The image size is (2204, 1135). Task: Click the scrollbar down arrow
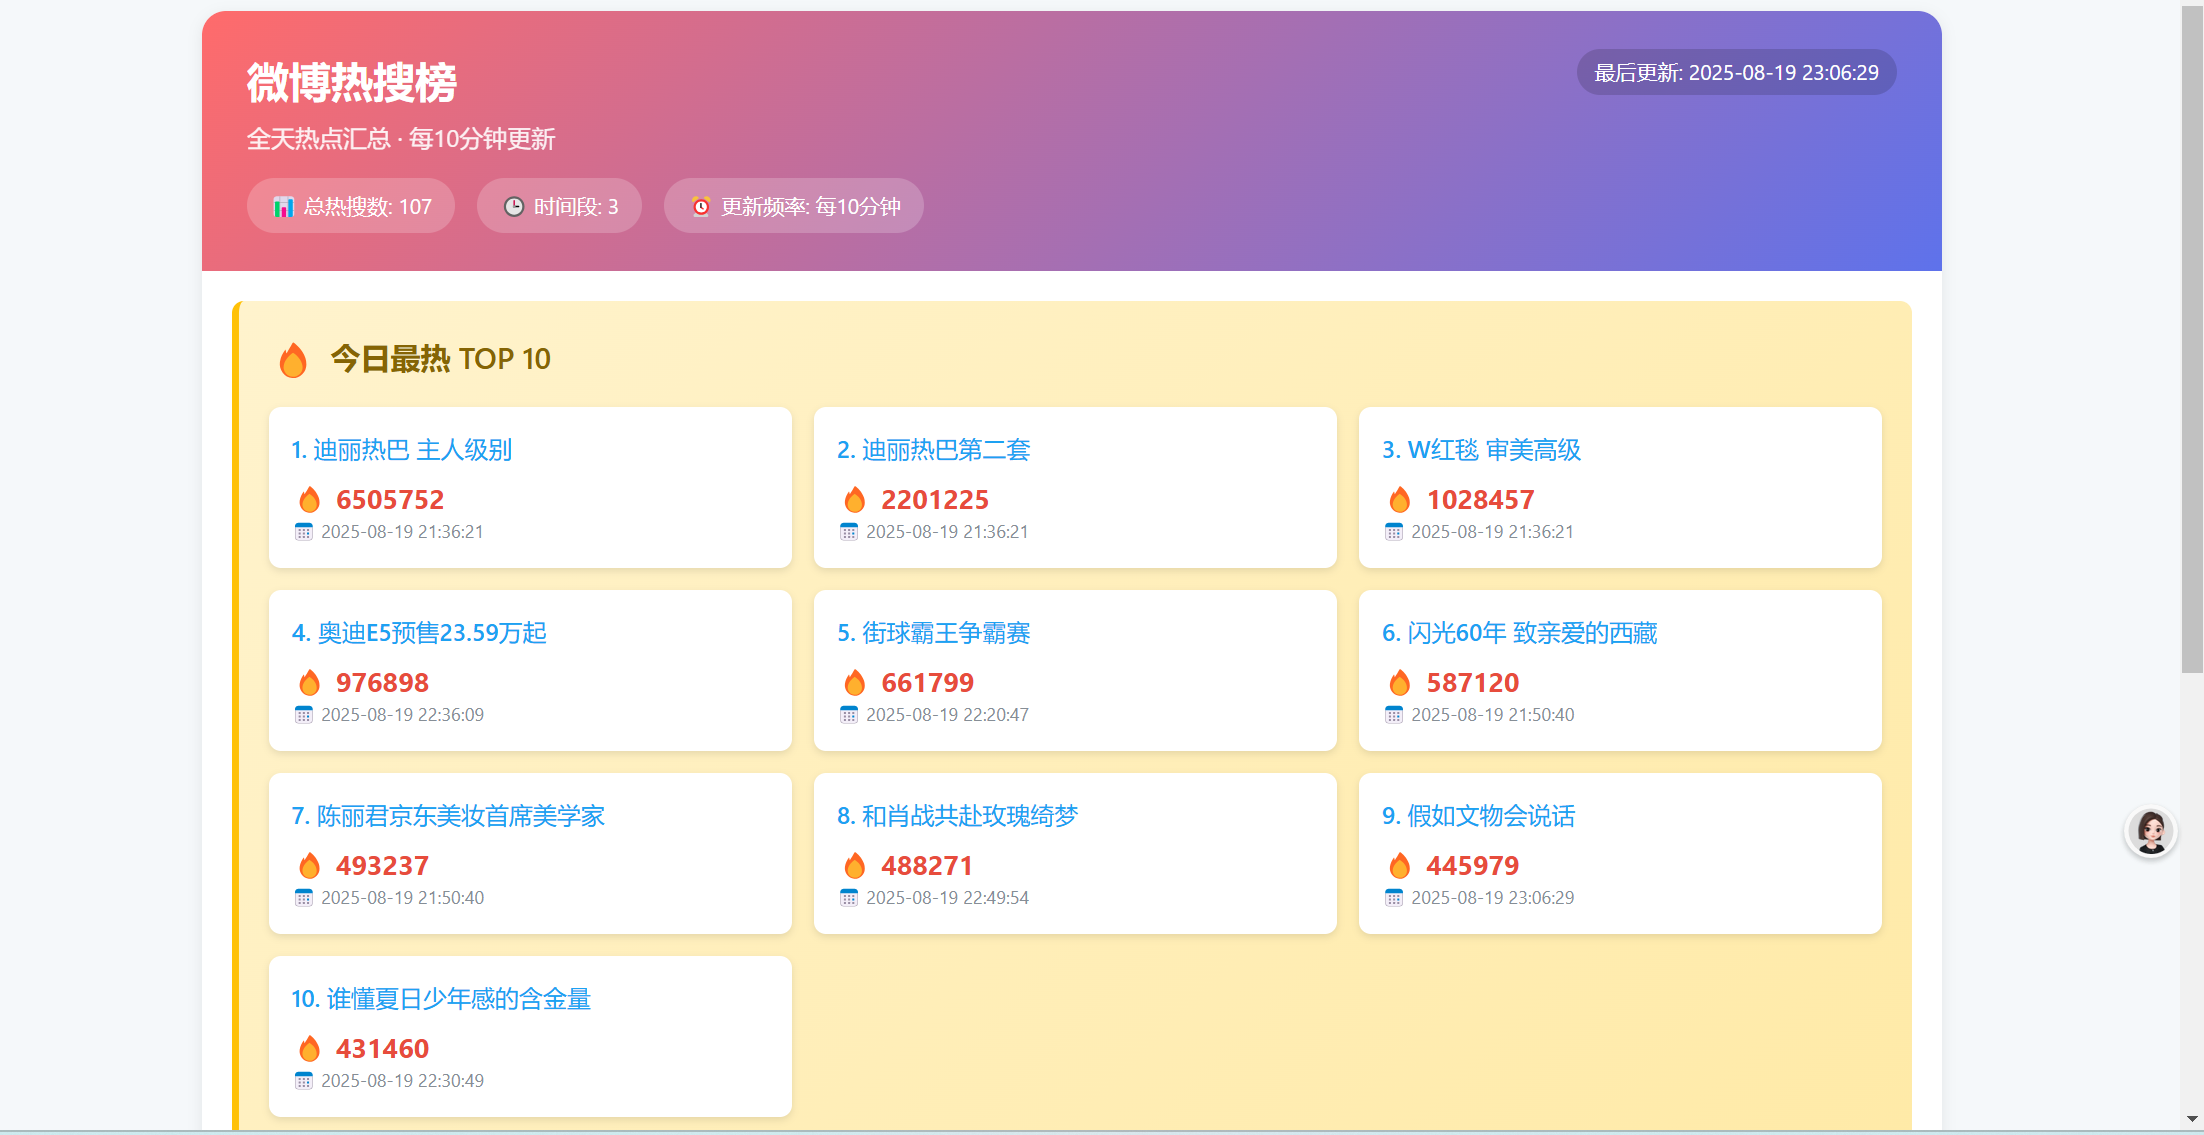pyautogui.click(x=2192, y=1119)
